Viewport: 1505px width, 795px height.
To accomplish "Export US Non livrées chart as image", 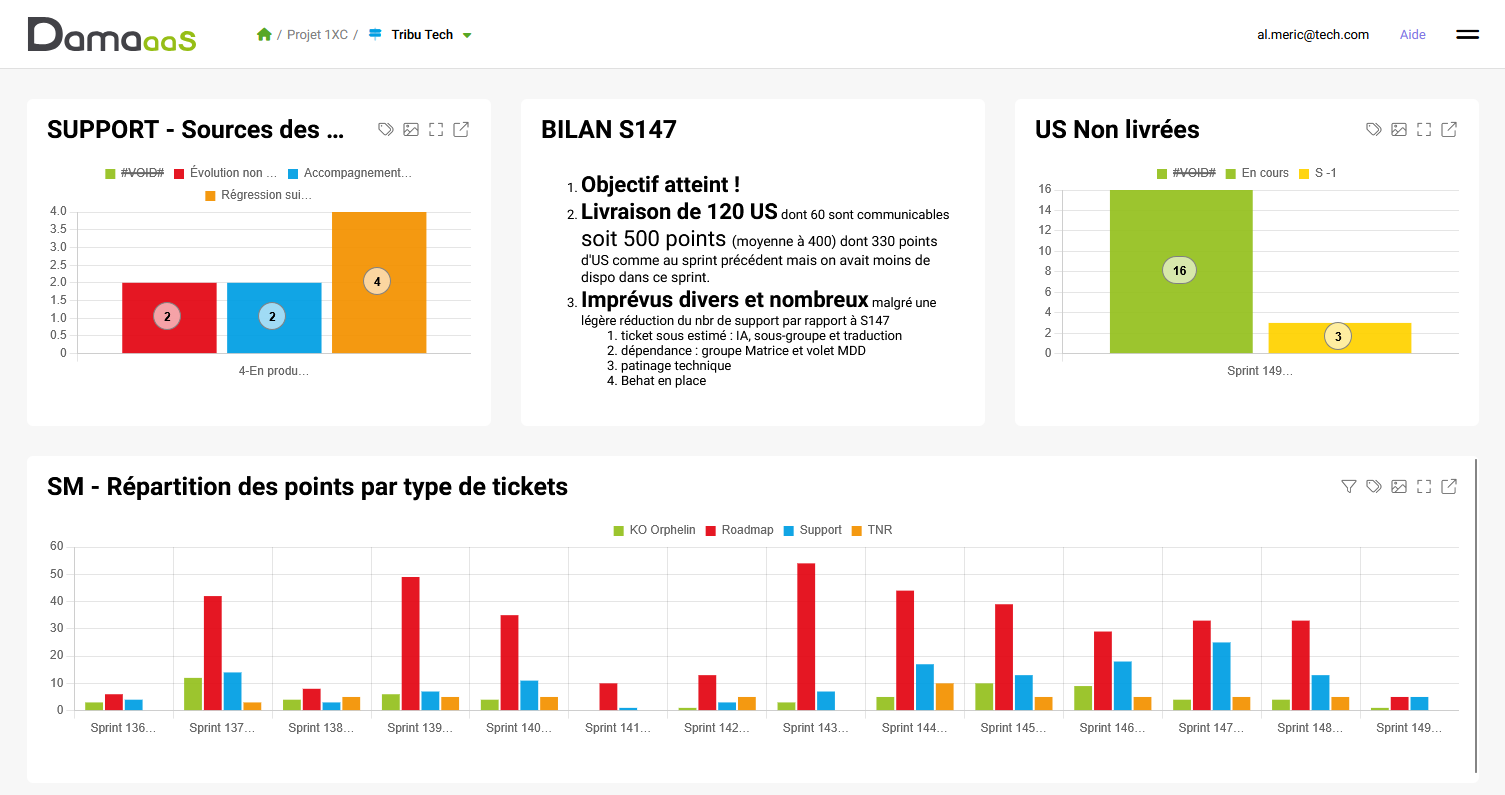I will 1399,129.
